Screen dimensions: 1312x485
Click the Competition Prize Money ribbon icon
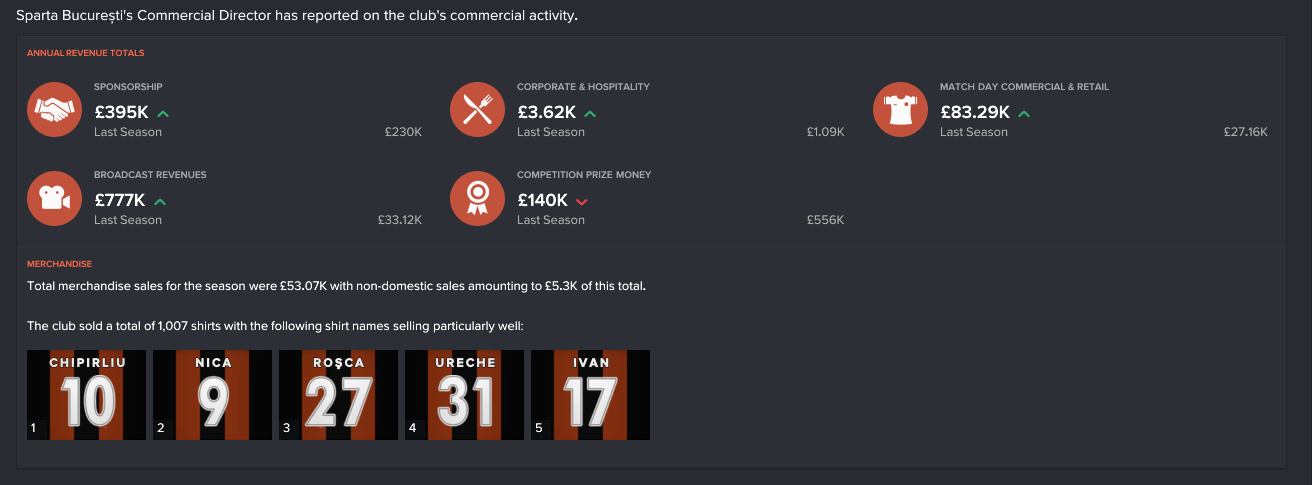tap(478, 198)
